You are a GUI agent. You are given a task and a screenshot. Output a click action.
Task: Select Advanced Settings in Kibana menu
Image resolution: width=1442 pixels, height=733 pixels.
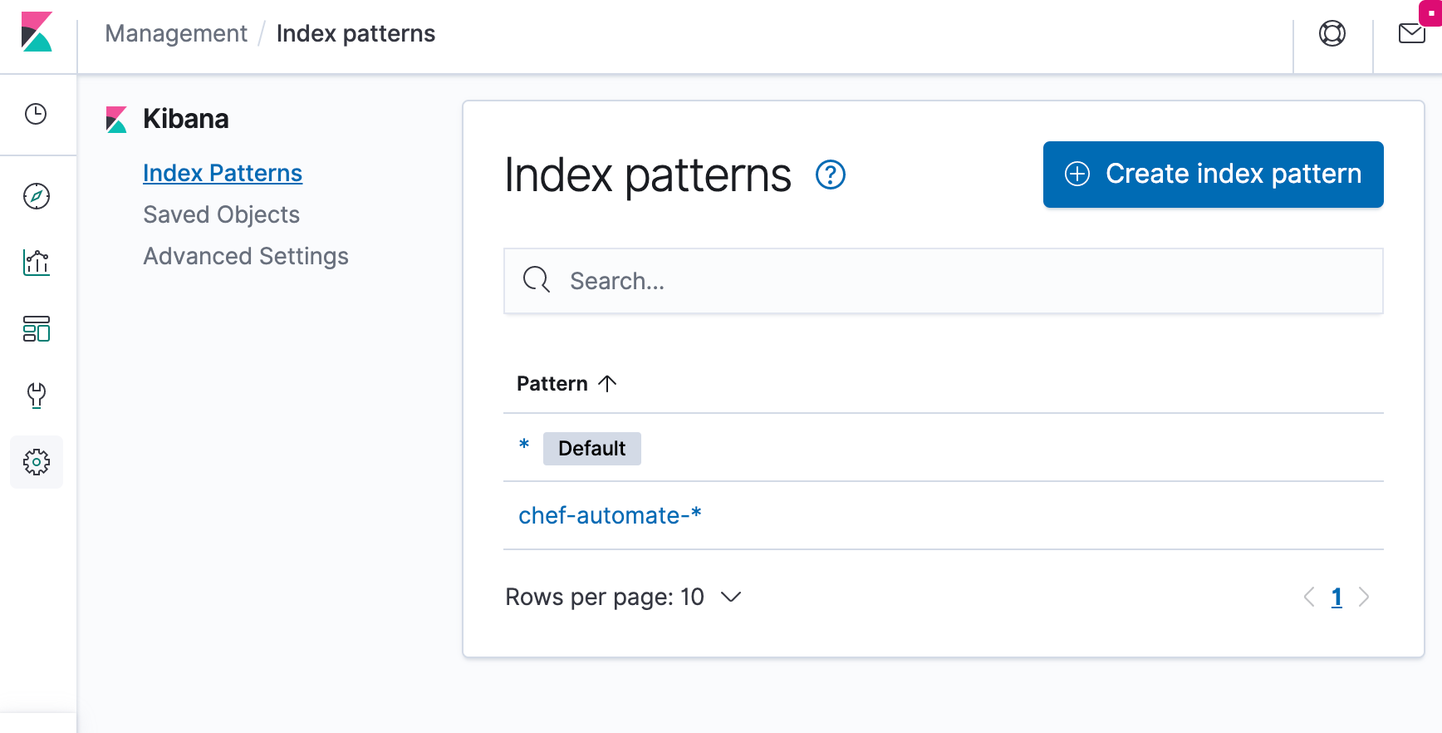click(x=246, y=257)
